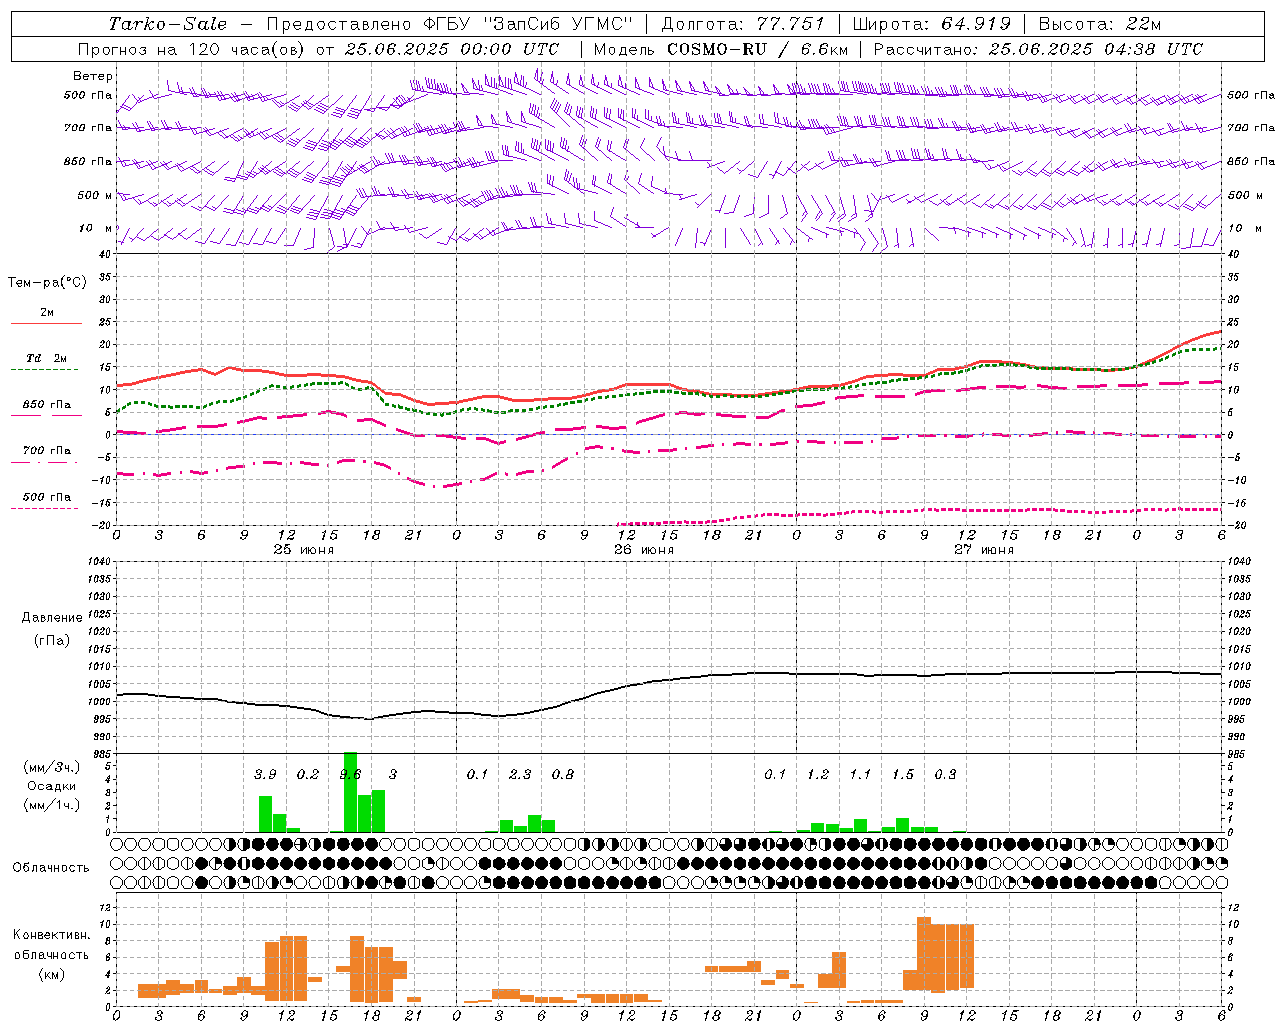Click the 26 июня date label
Screen dimensions: 1280x1024
click(644, 549)
